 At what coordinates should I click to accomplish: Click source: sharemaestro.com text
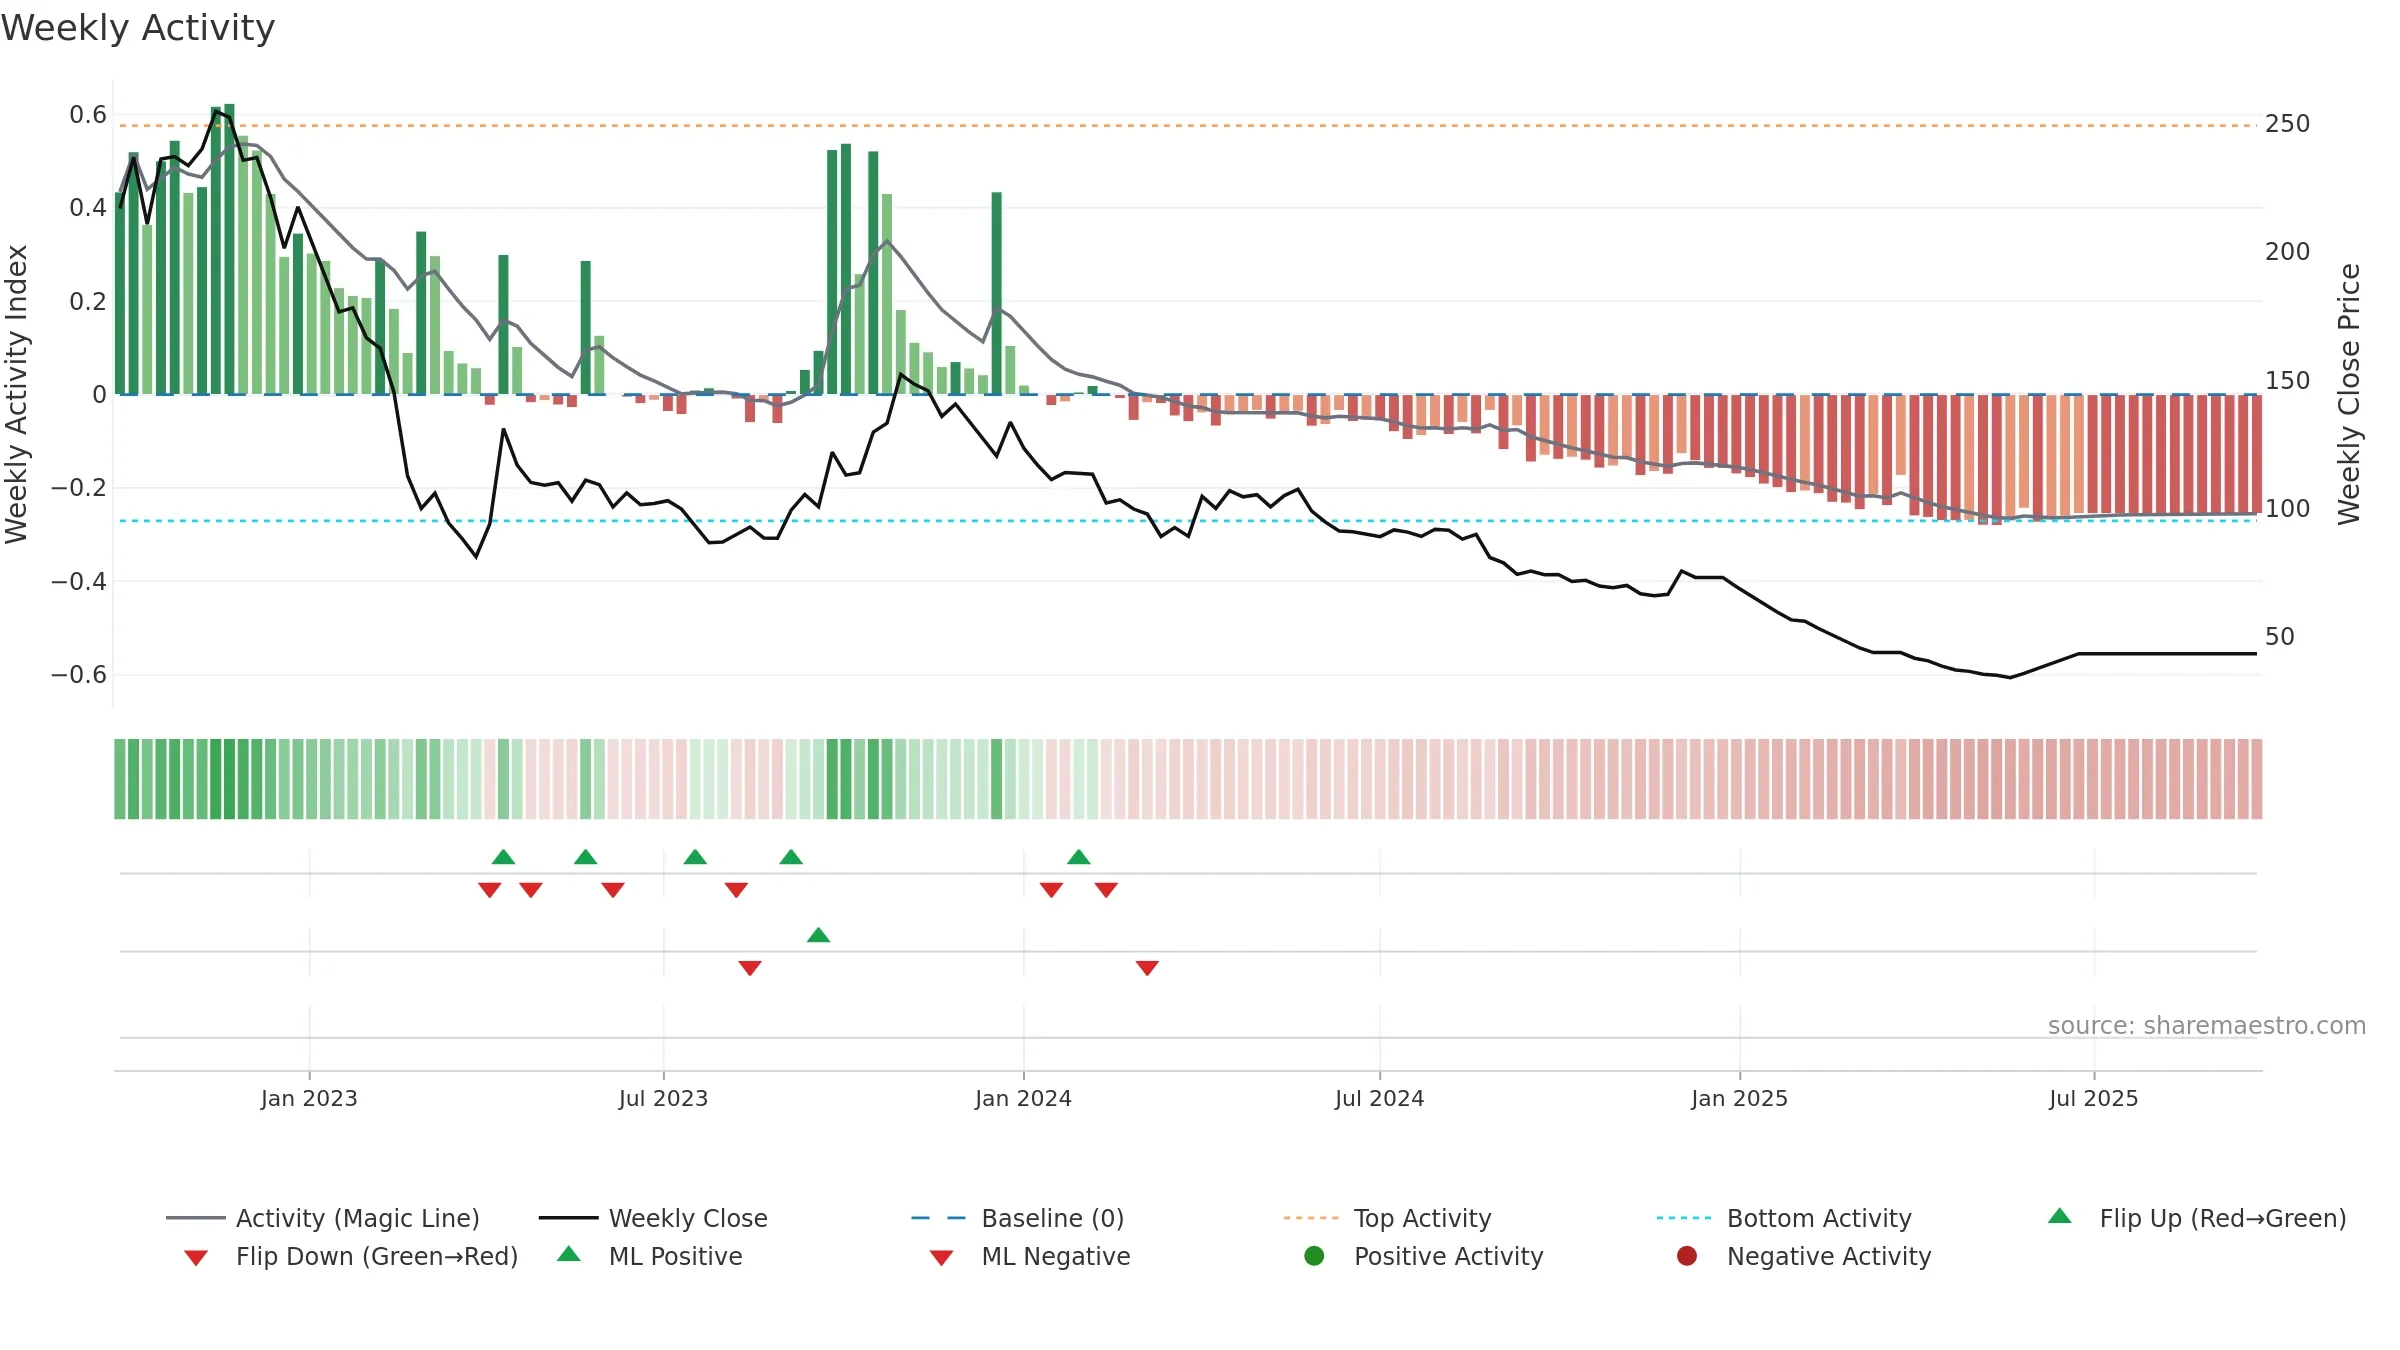click(x=2207, y=1026)
